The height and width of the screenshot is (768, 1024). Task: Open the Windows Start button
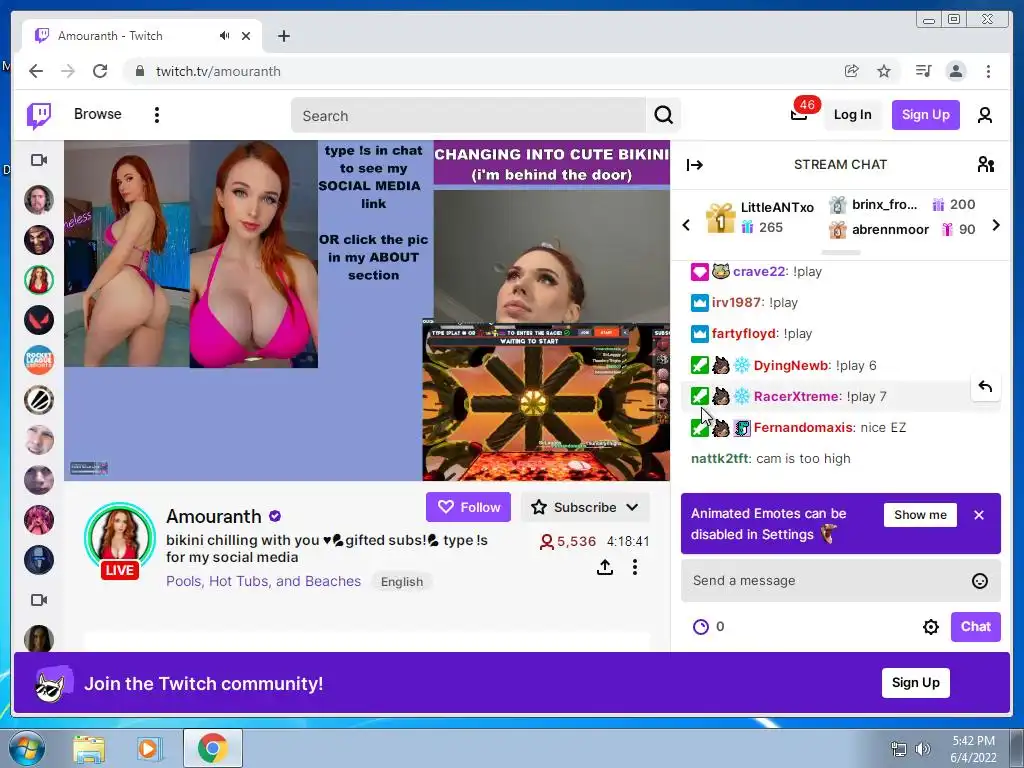tap(26, 748)
